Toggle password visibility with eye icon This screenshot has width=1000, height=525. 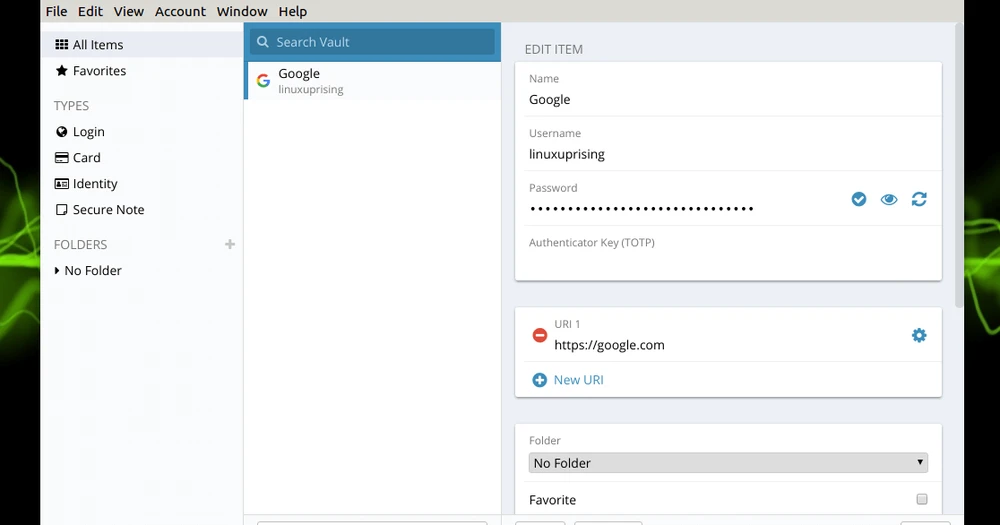click(x=889, y=200)
